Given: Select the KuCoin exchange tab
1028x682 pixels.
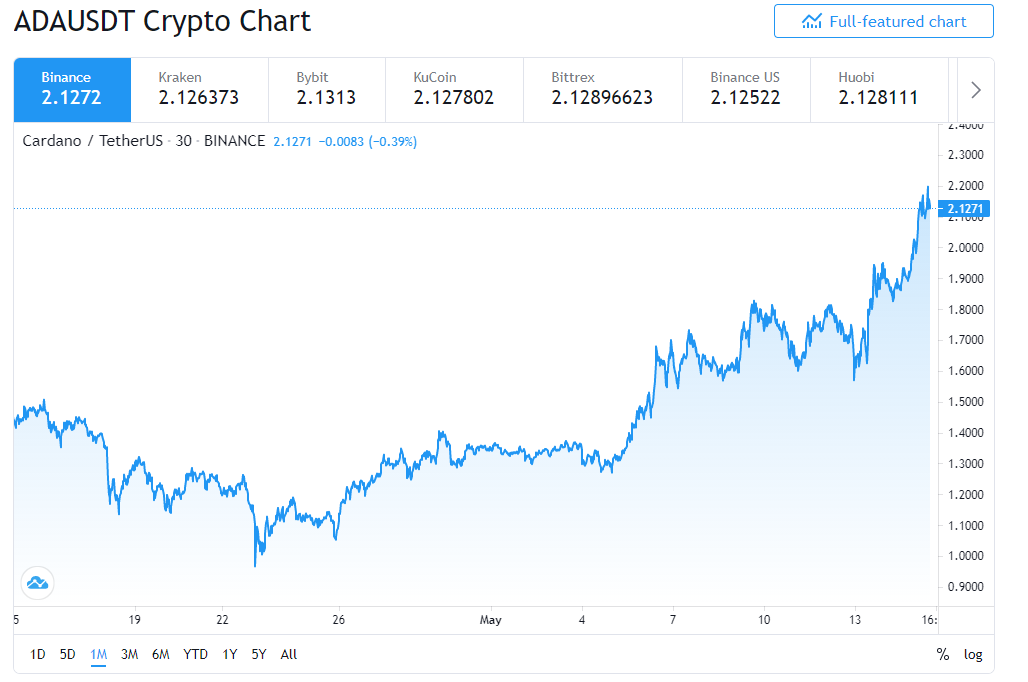Looking at the screenshot, I should click(x=454, y=90).
